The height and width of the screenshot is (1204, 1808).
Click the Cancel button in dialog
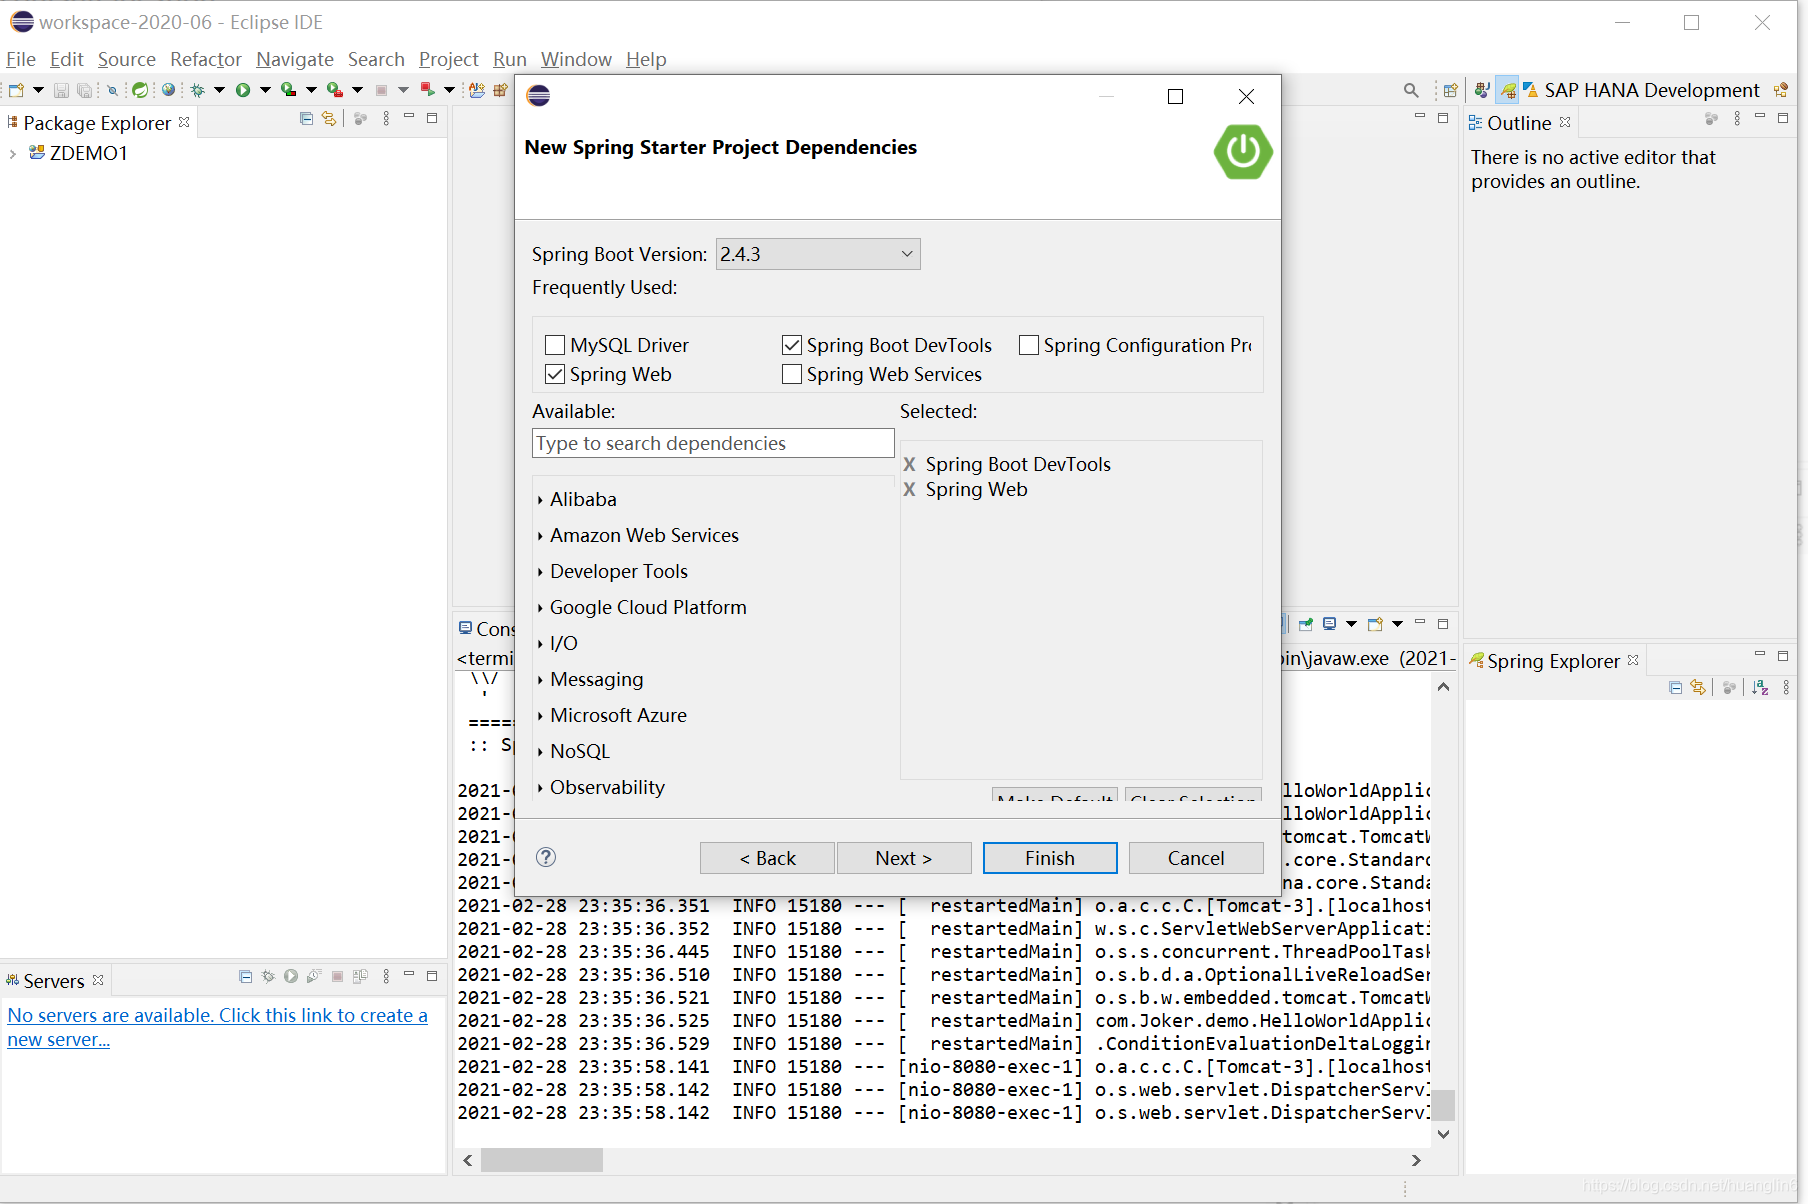pyautogui.click(x=1196, y=858)
